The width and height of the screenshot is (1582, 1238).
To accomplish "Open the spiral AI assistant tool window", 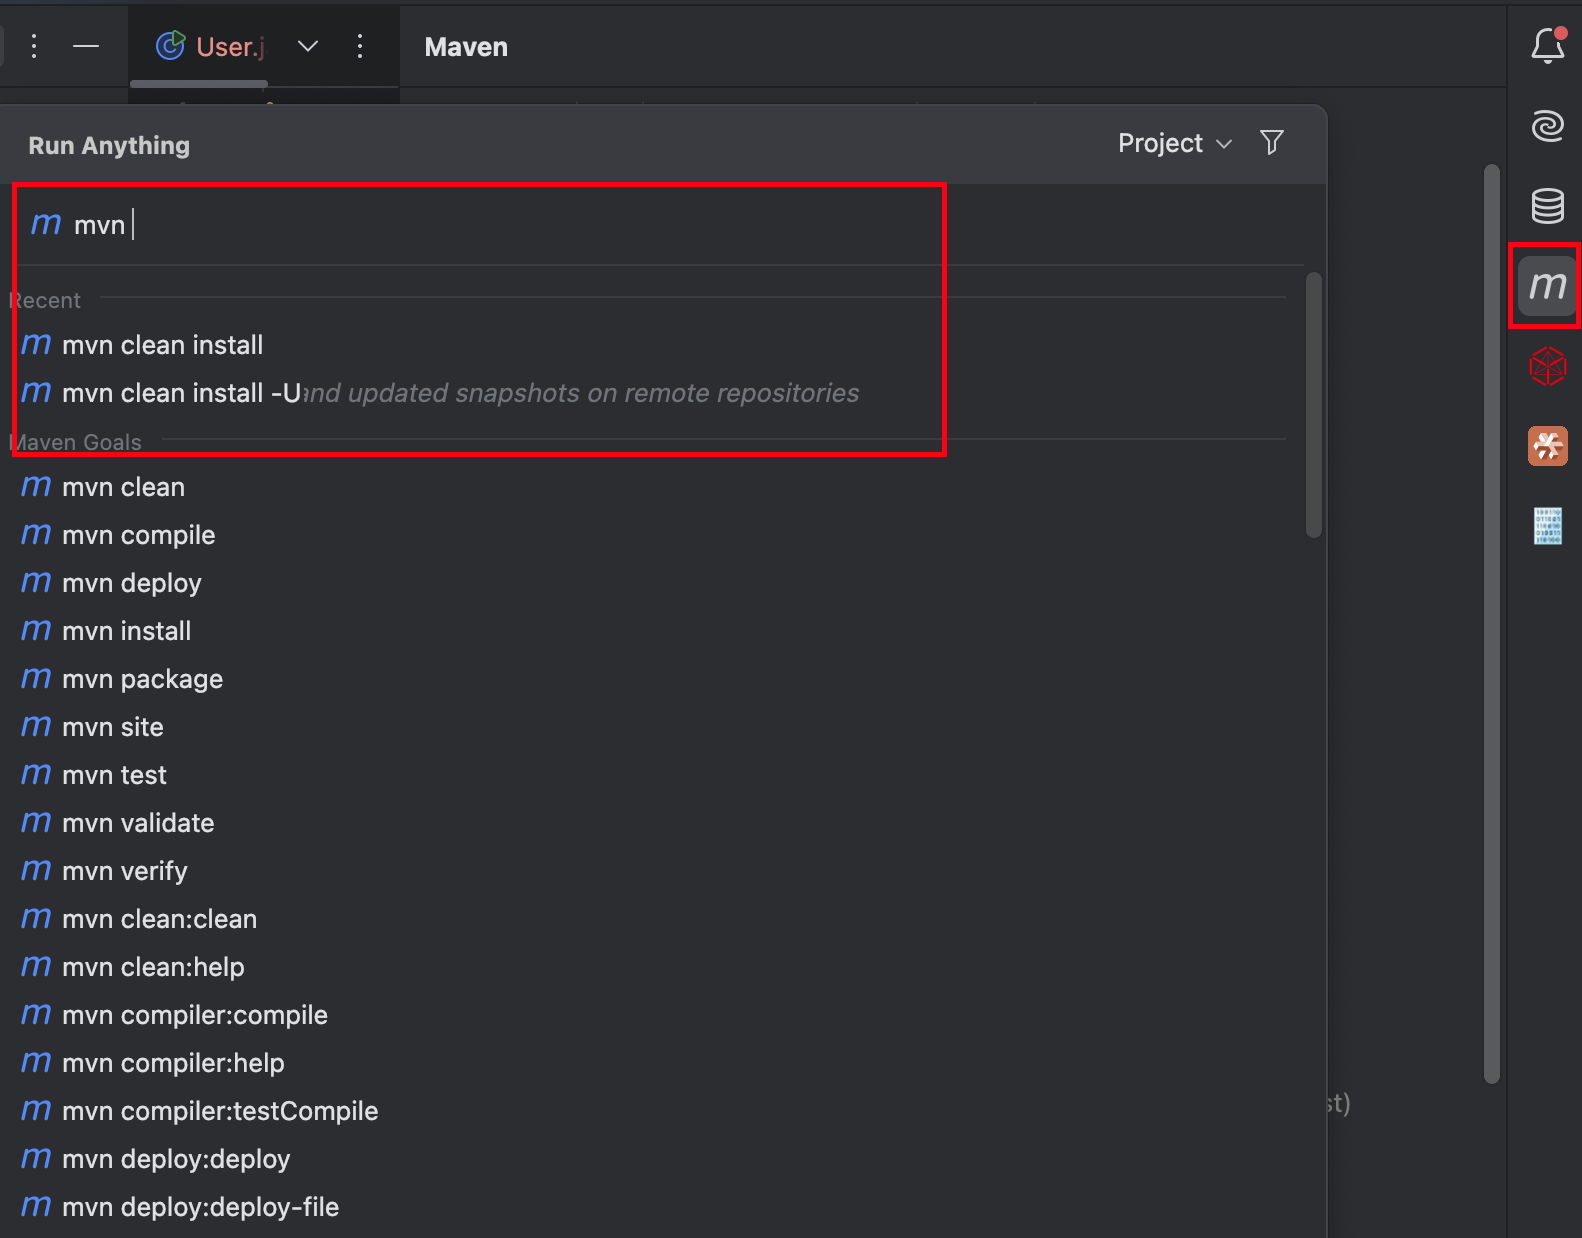I will (x=1547, y=126).
